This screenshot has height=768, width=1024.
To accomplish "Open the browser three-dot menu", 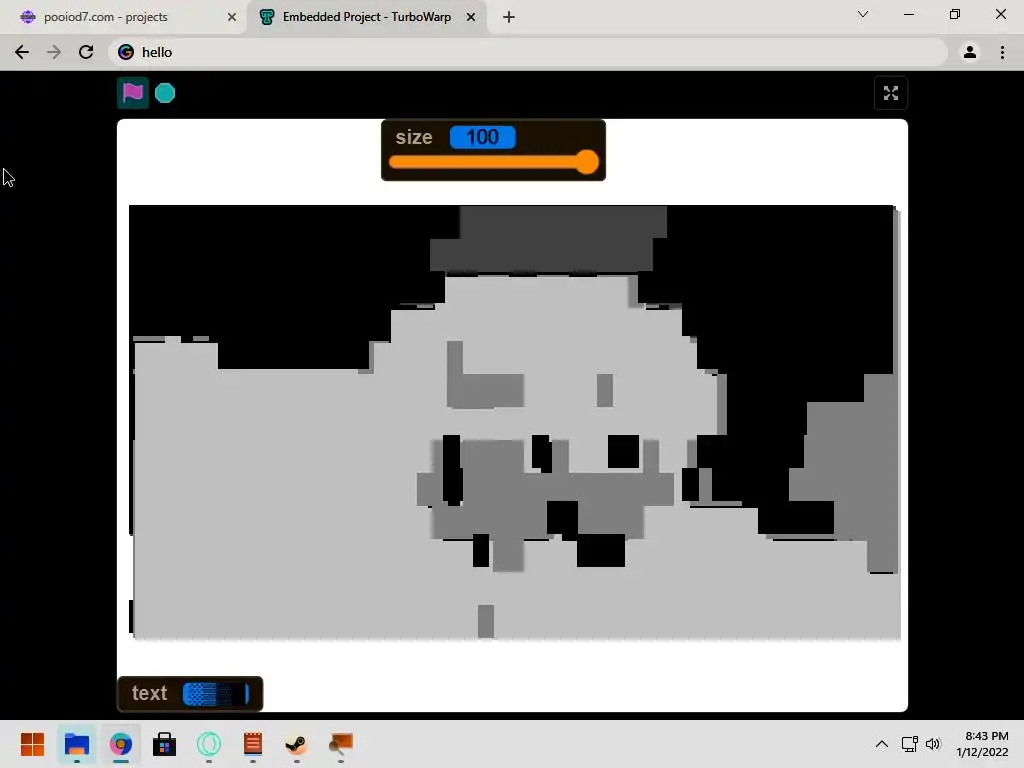I will [1002, 52].
